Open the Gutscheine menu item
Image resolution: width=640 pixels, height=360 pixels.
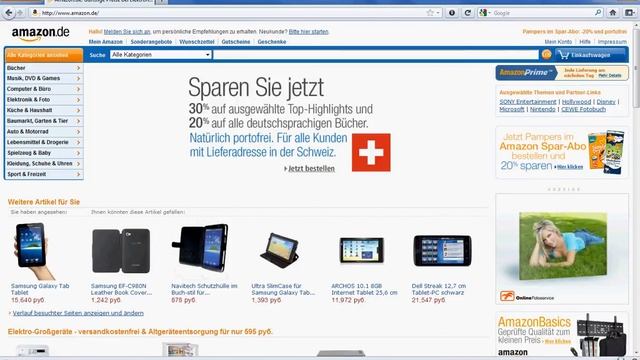pyautogui.click(x=236, y=42)
